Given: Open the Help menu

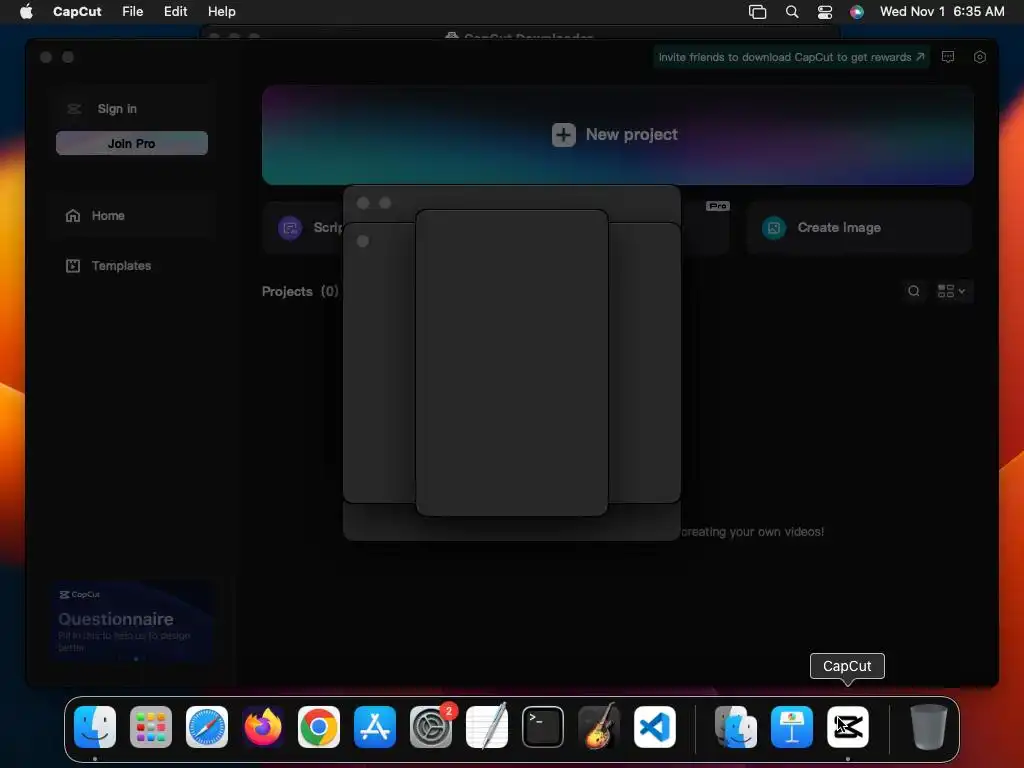Looking at the screenshot, I should [221, 12].
